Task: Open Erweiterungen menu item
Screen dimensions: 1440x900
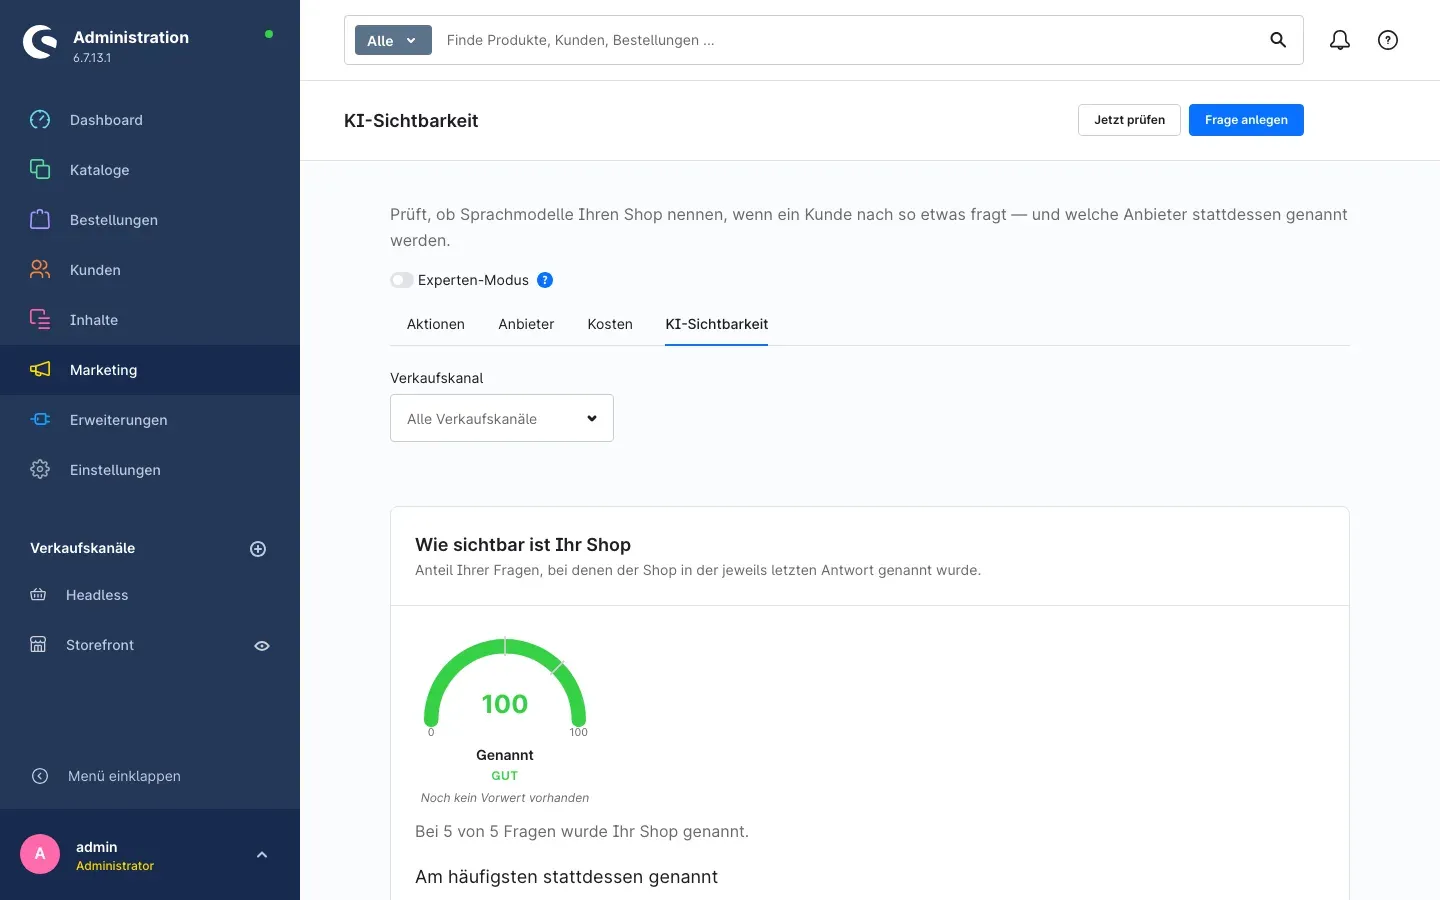Action: (150, 420)
